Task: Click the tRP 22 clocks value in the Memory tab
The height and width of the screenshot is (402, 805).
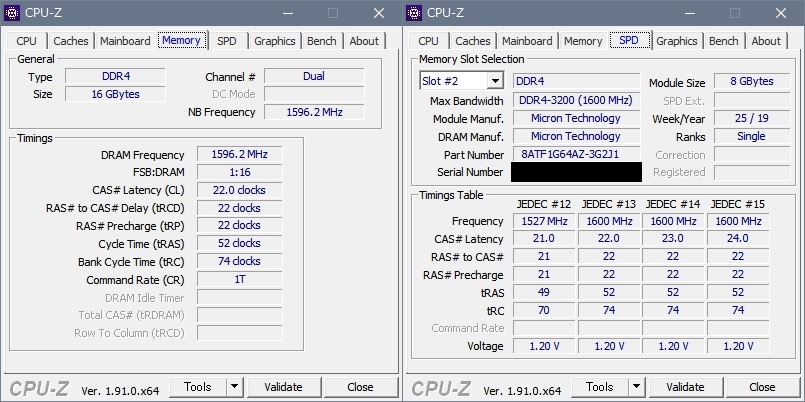Action: [239, 225]
